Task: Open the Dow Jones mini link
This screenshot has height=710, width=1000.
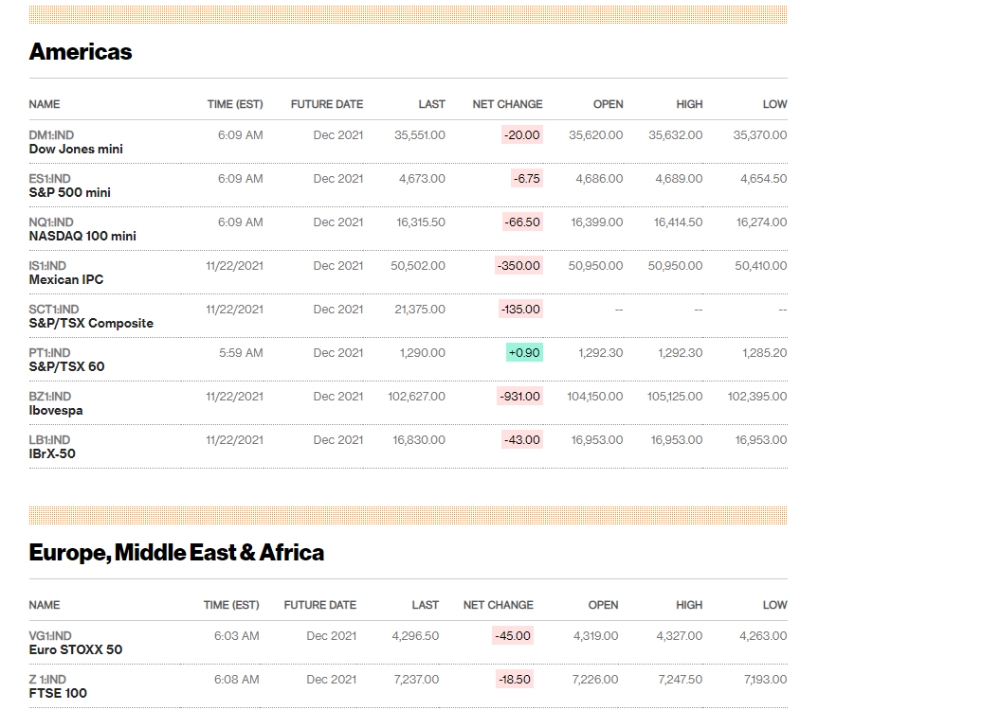Action: pyautogui.click(x=76, y=149)
